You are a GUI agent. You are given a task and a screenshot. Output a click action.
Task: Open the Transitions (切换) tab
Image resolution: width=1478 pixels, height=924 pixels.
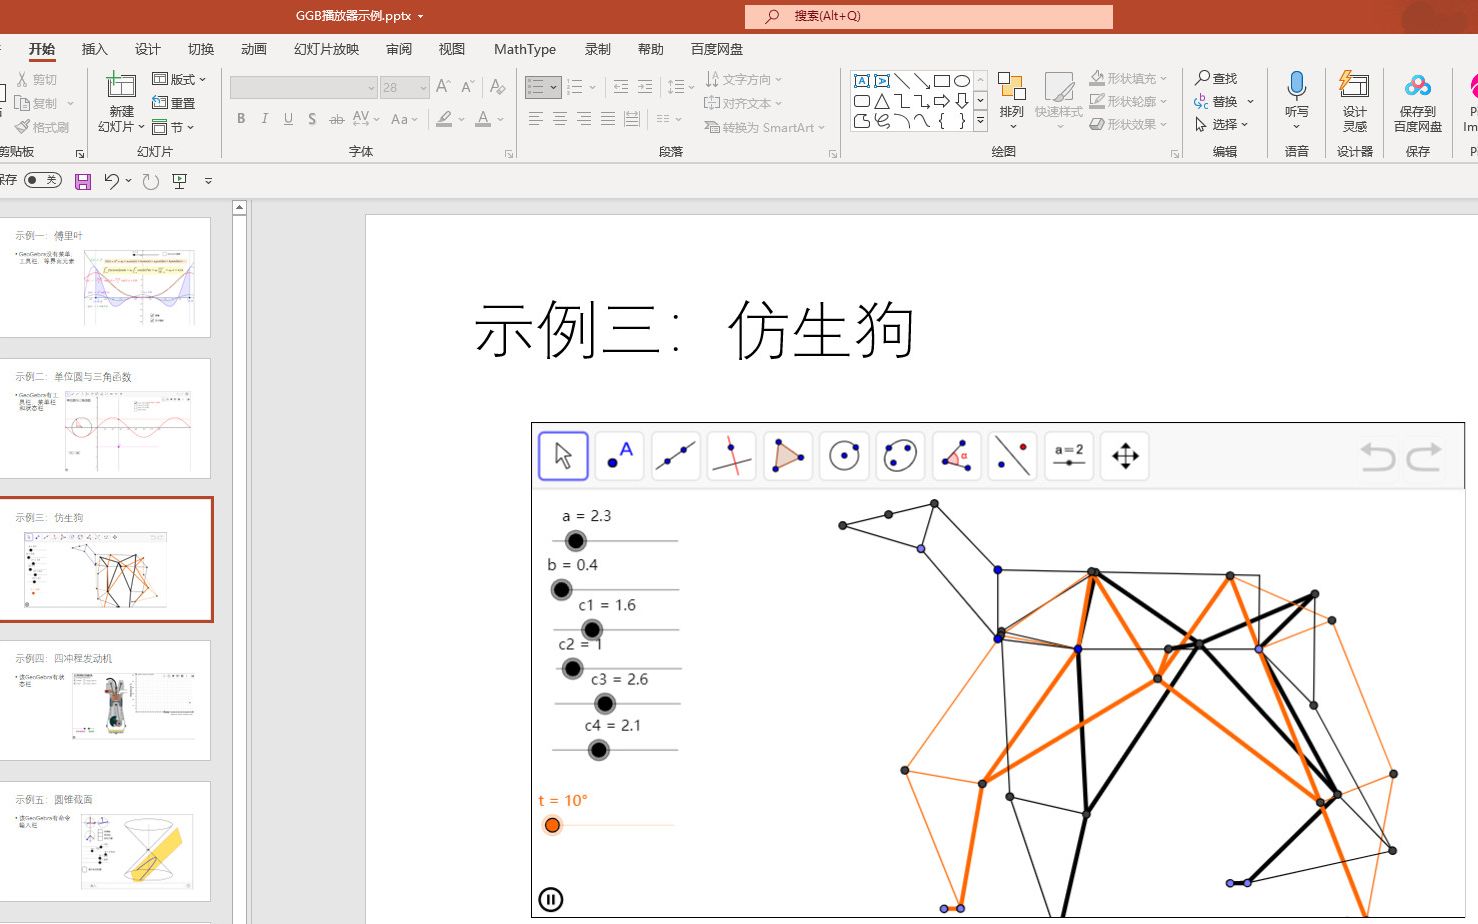(201, 49)
